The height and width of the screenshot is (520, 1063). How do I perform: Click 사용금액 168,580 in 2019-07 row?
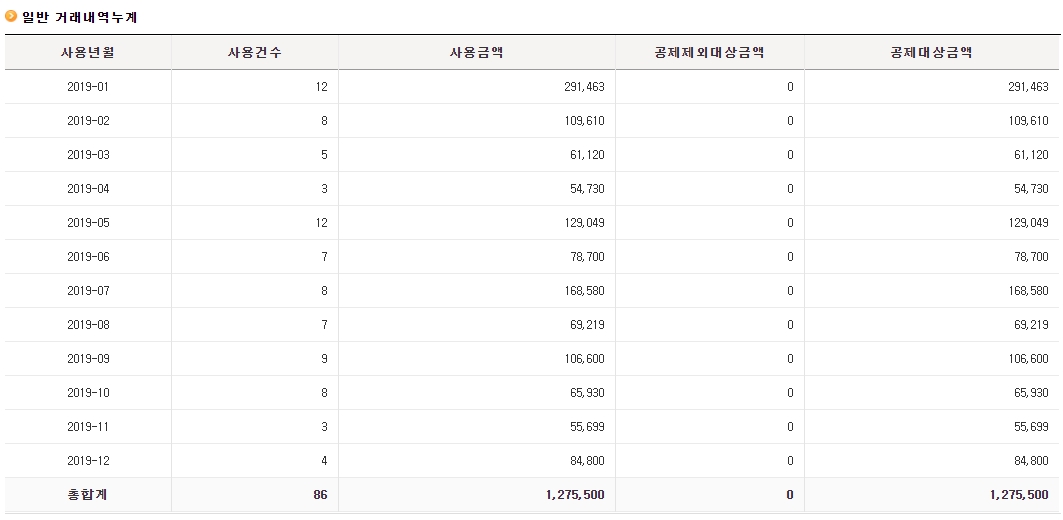click(x=584, y=290)
